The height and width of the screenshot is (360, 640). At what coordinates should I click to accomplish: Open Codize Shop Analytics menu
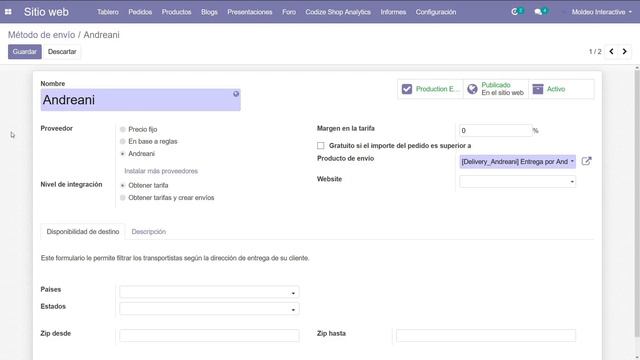(x=338, y=12)
